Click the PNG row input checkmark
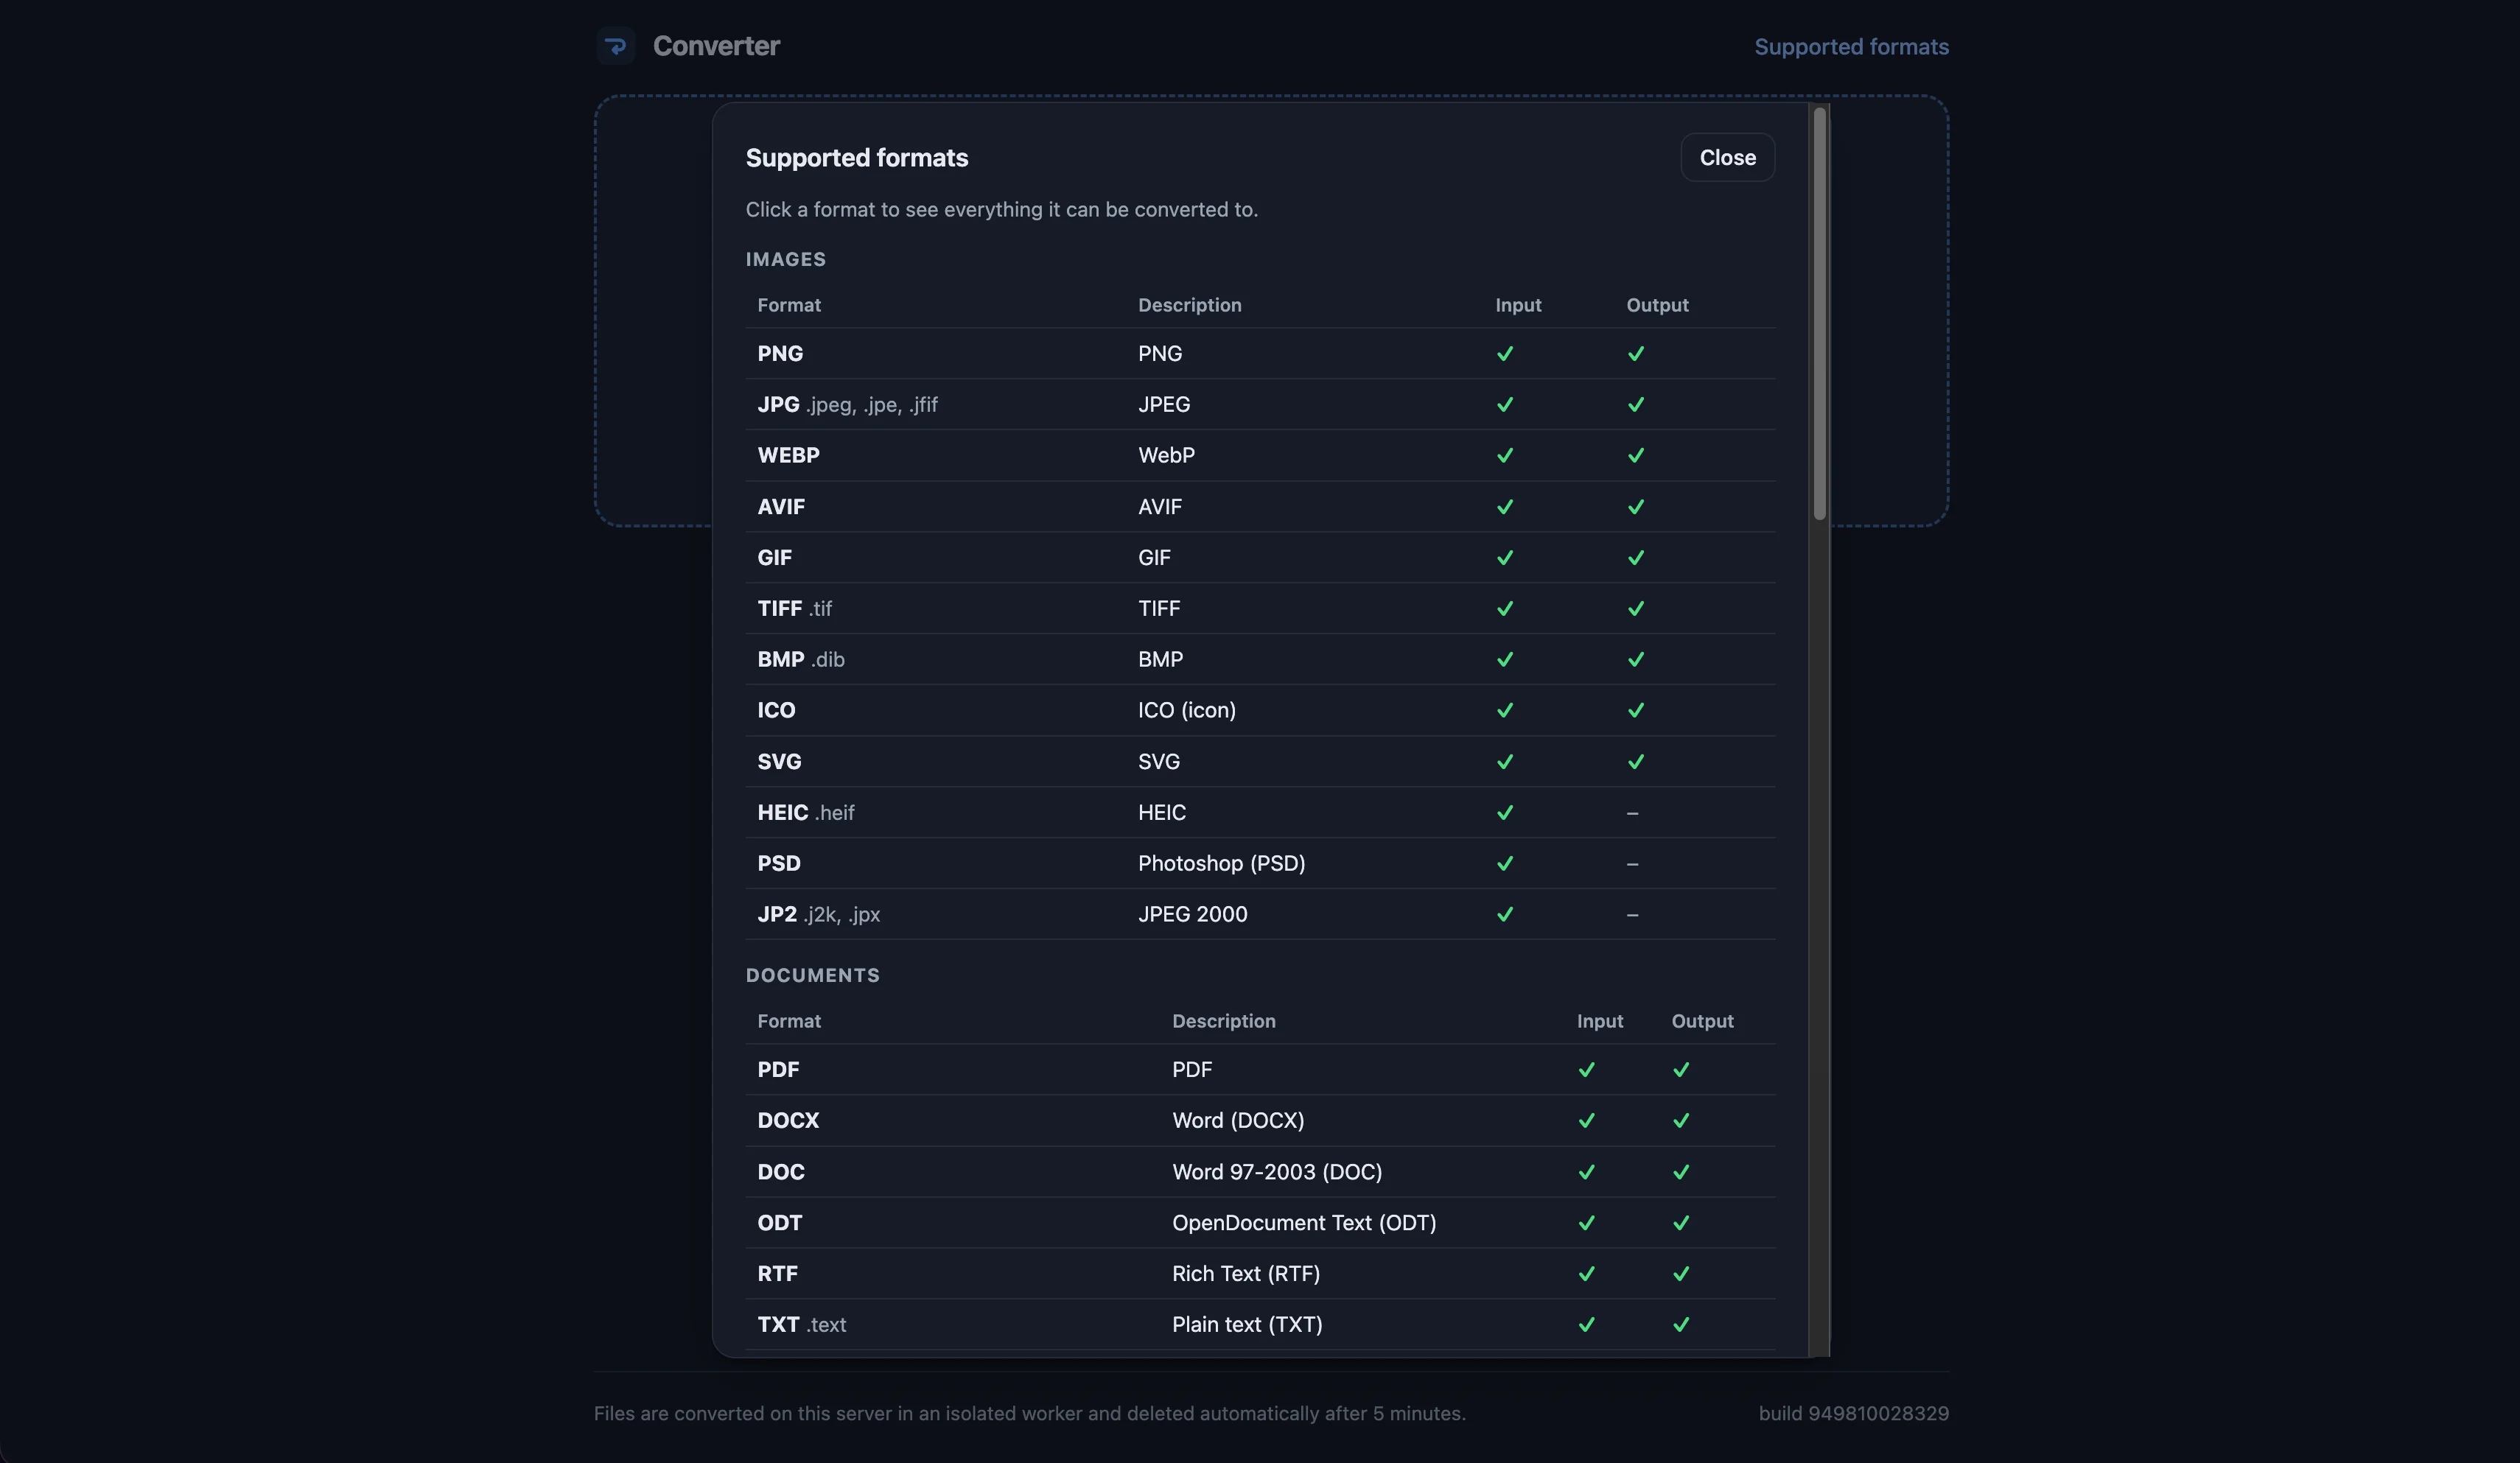 coord(1504,354)
